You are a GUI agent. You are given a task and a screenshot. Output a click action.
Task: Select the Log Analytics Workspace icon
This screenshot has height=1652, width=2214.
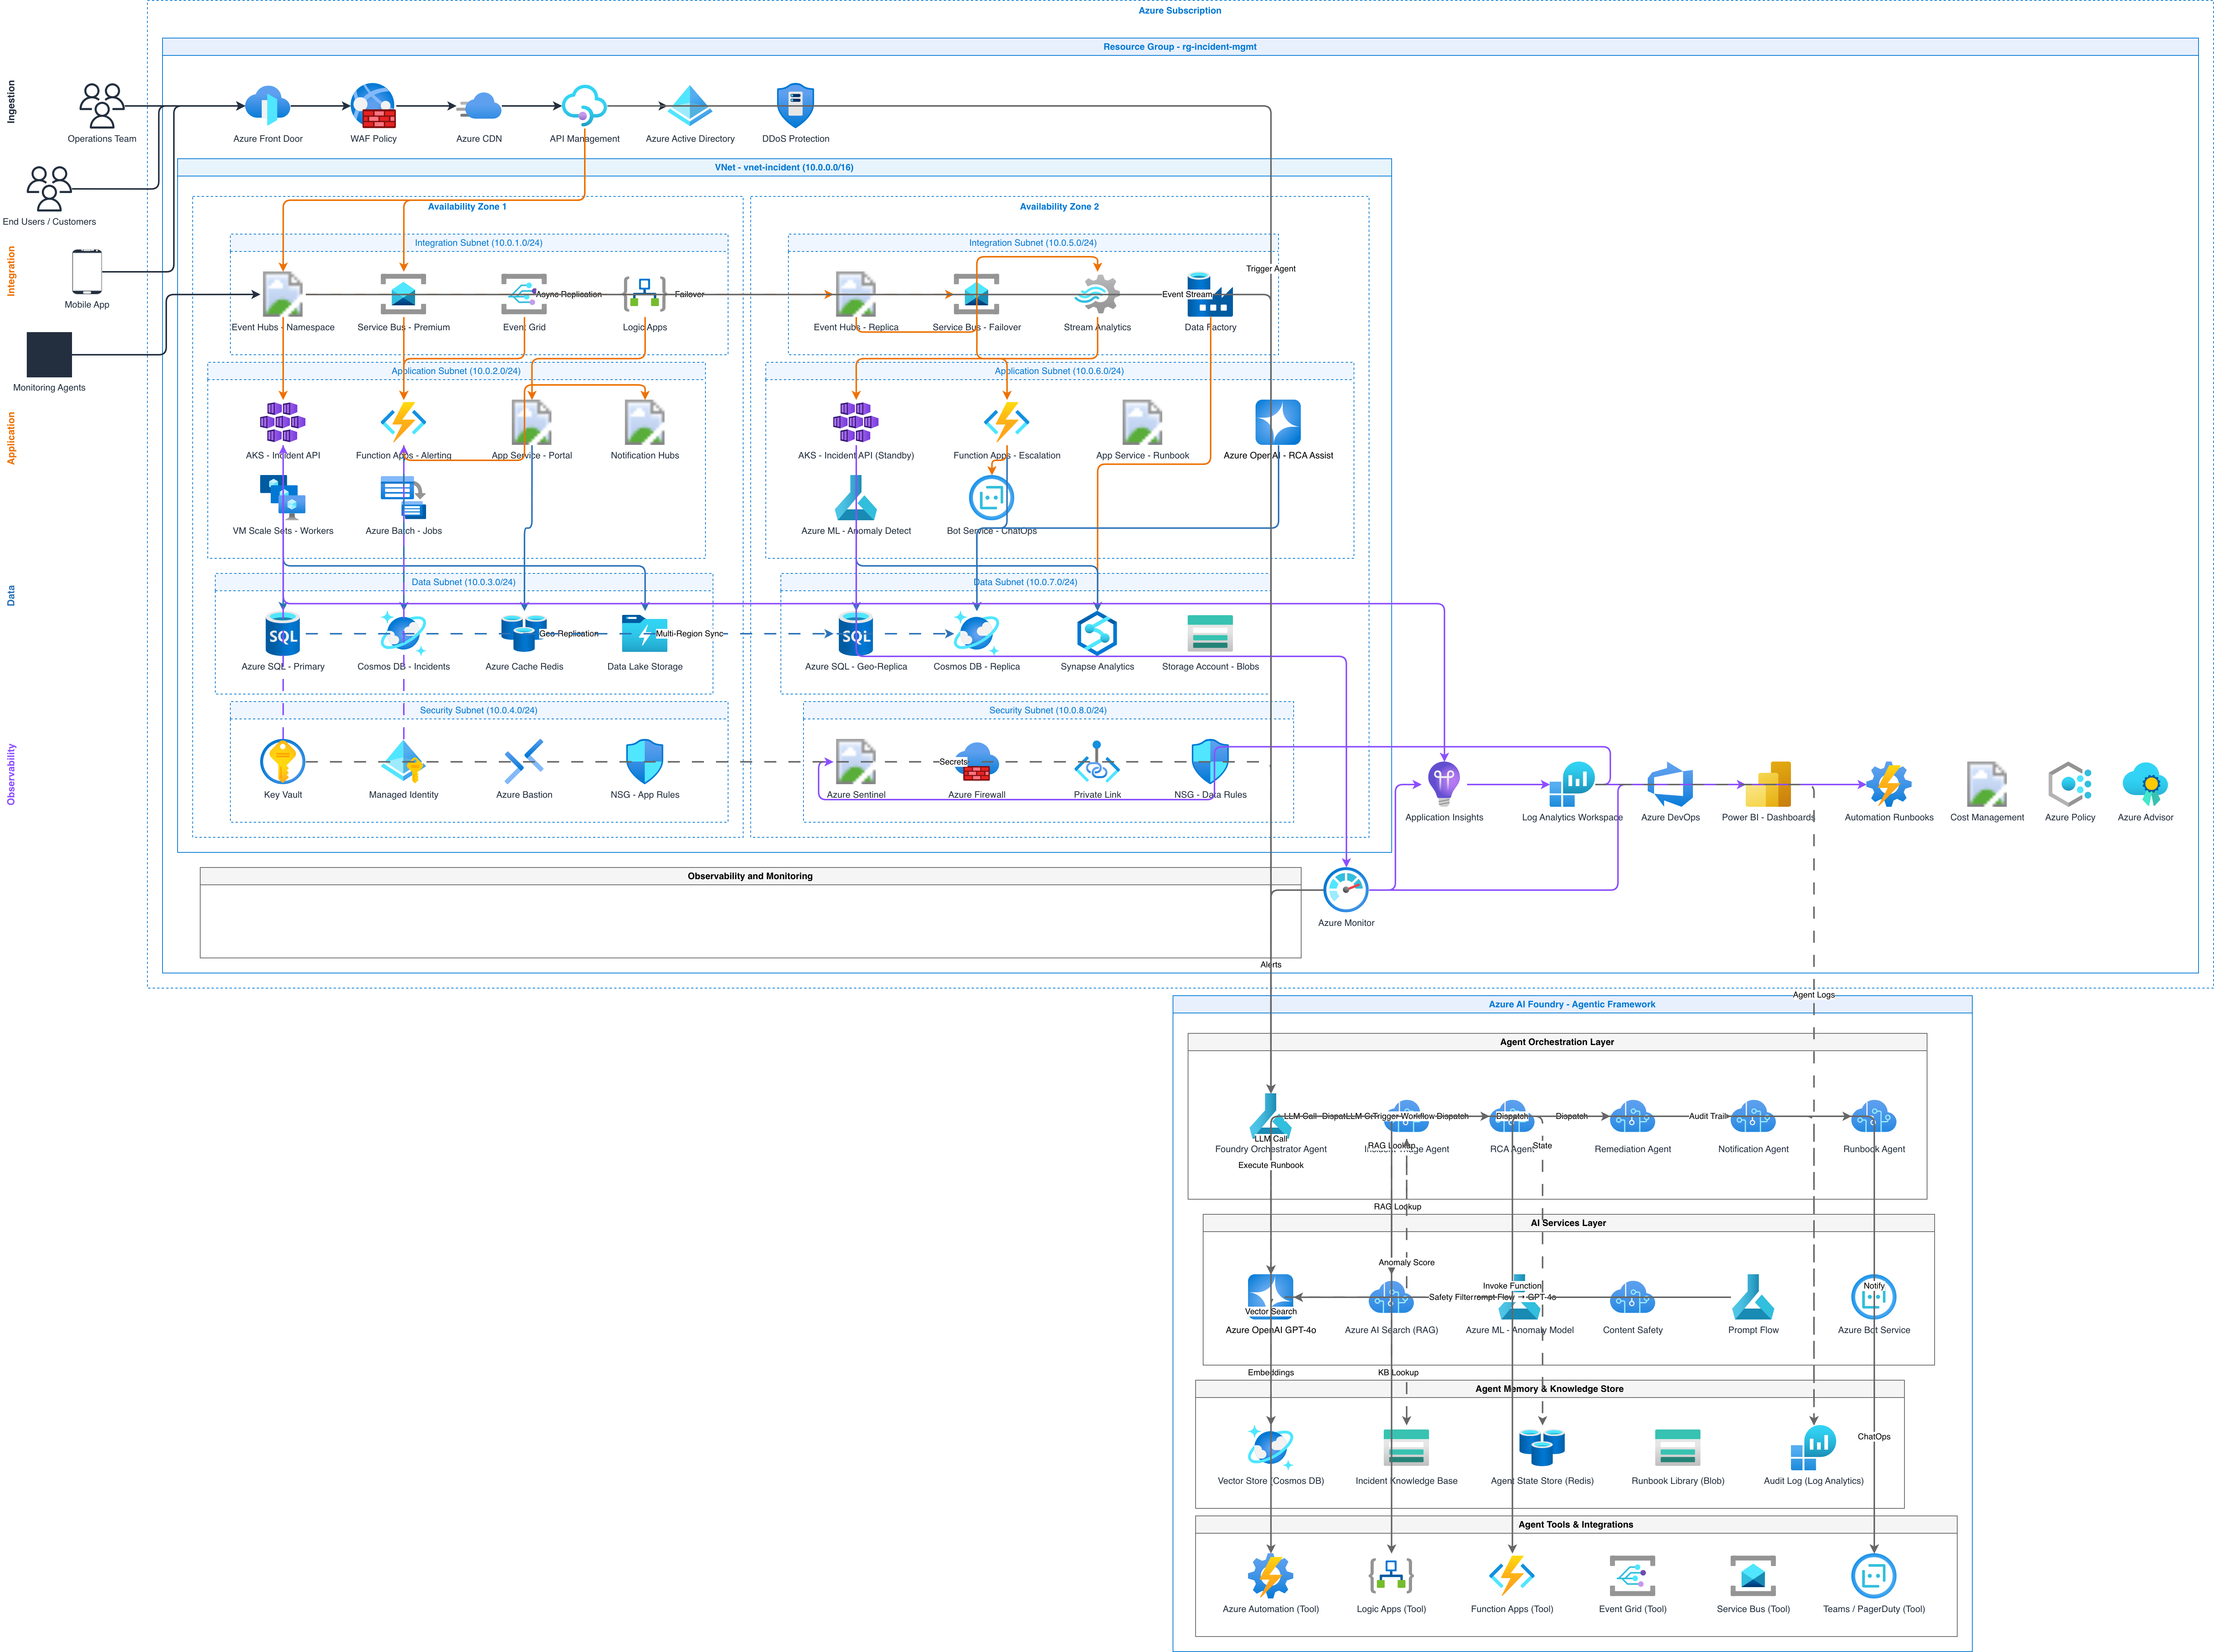[1572, 784]
